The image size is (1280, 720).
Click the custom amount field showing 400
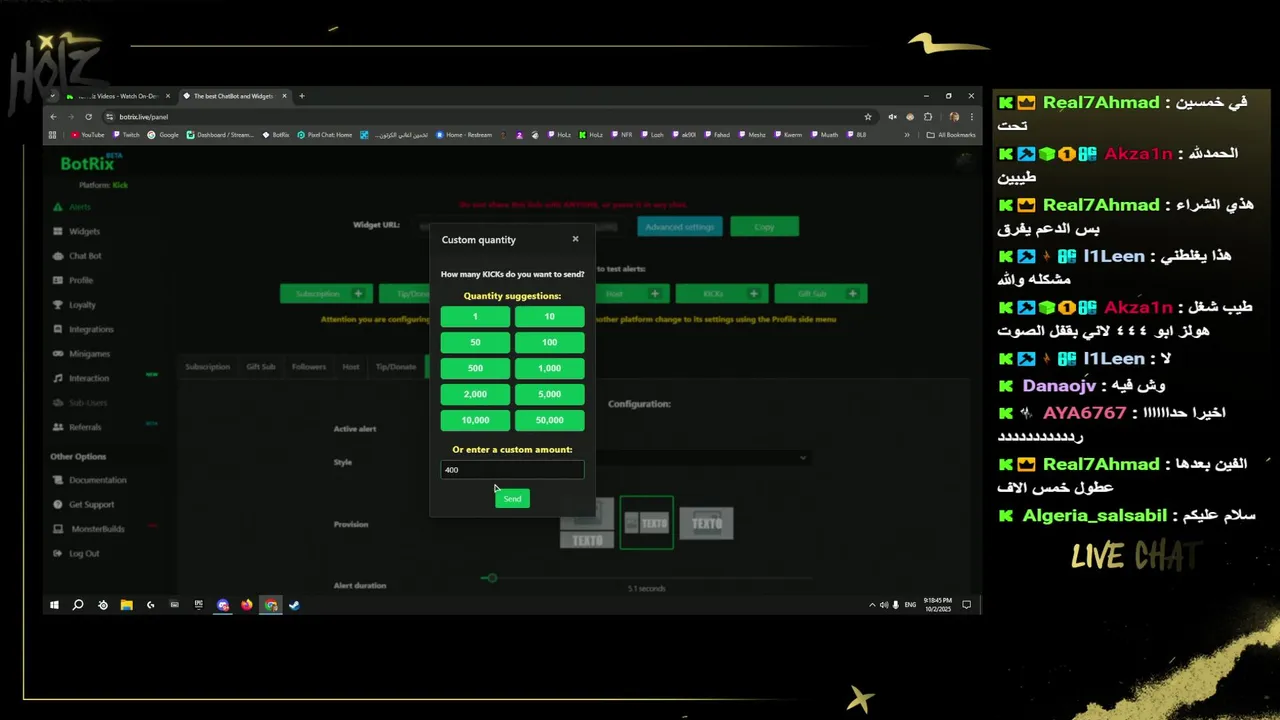coord(512,470)
